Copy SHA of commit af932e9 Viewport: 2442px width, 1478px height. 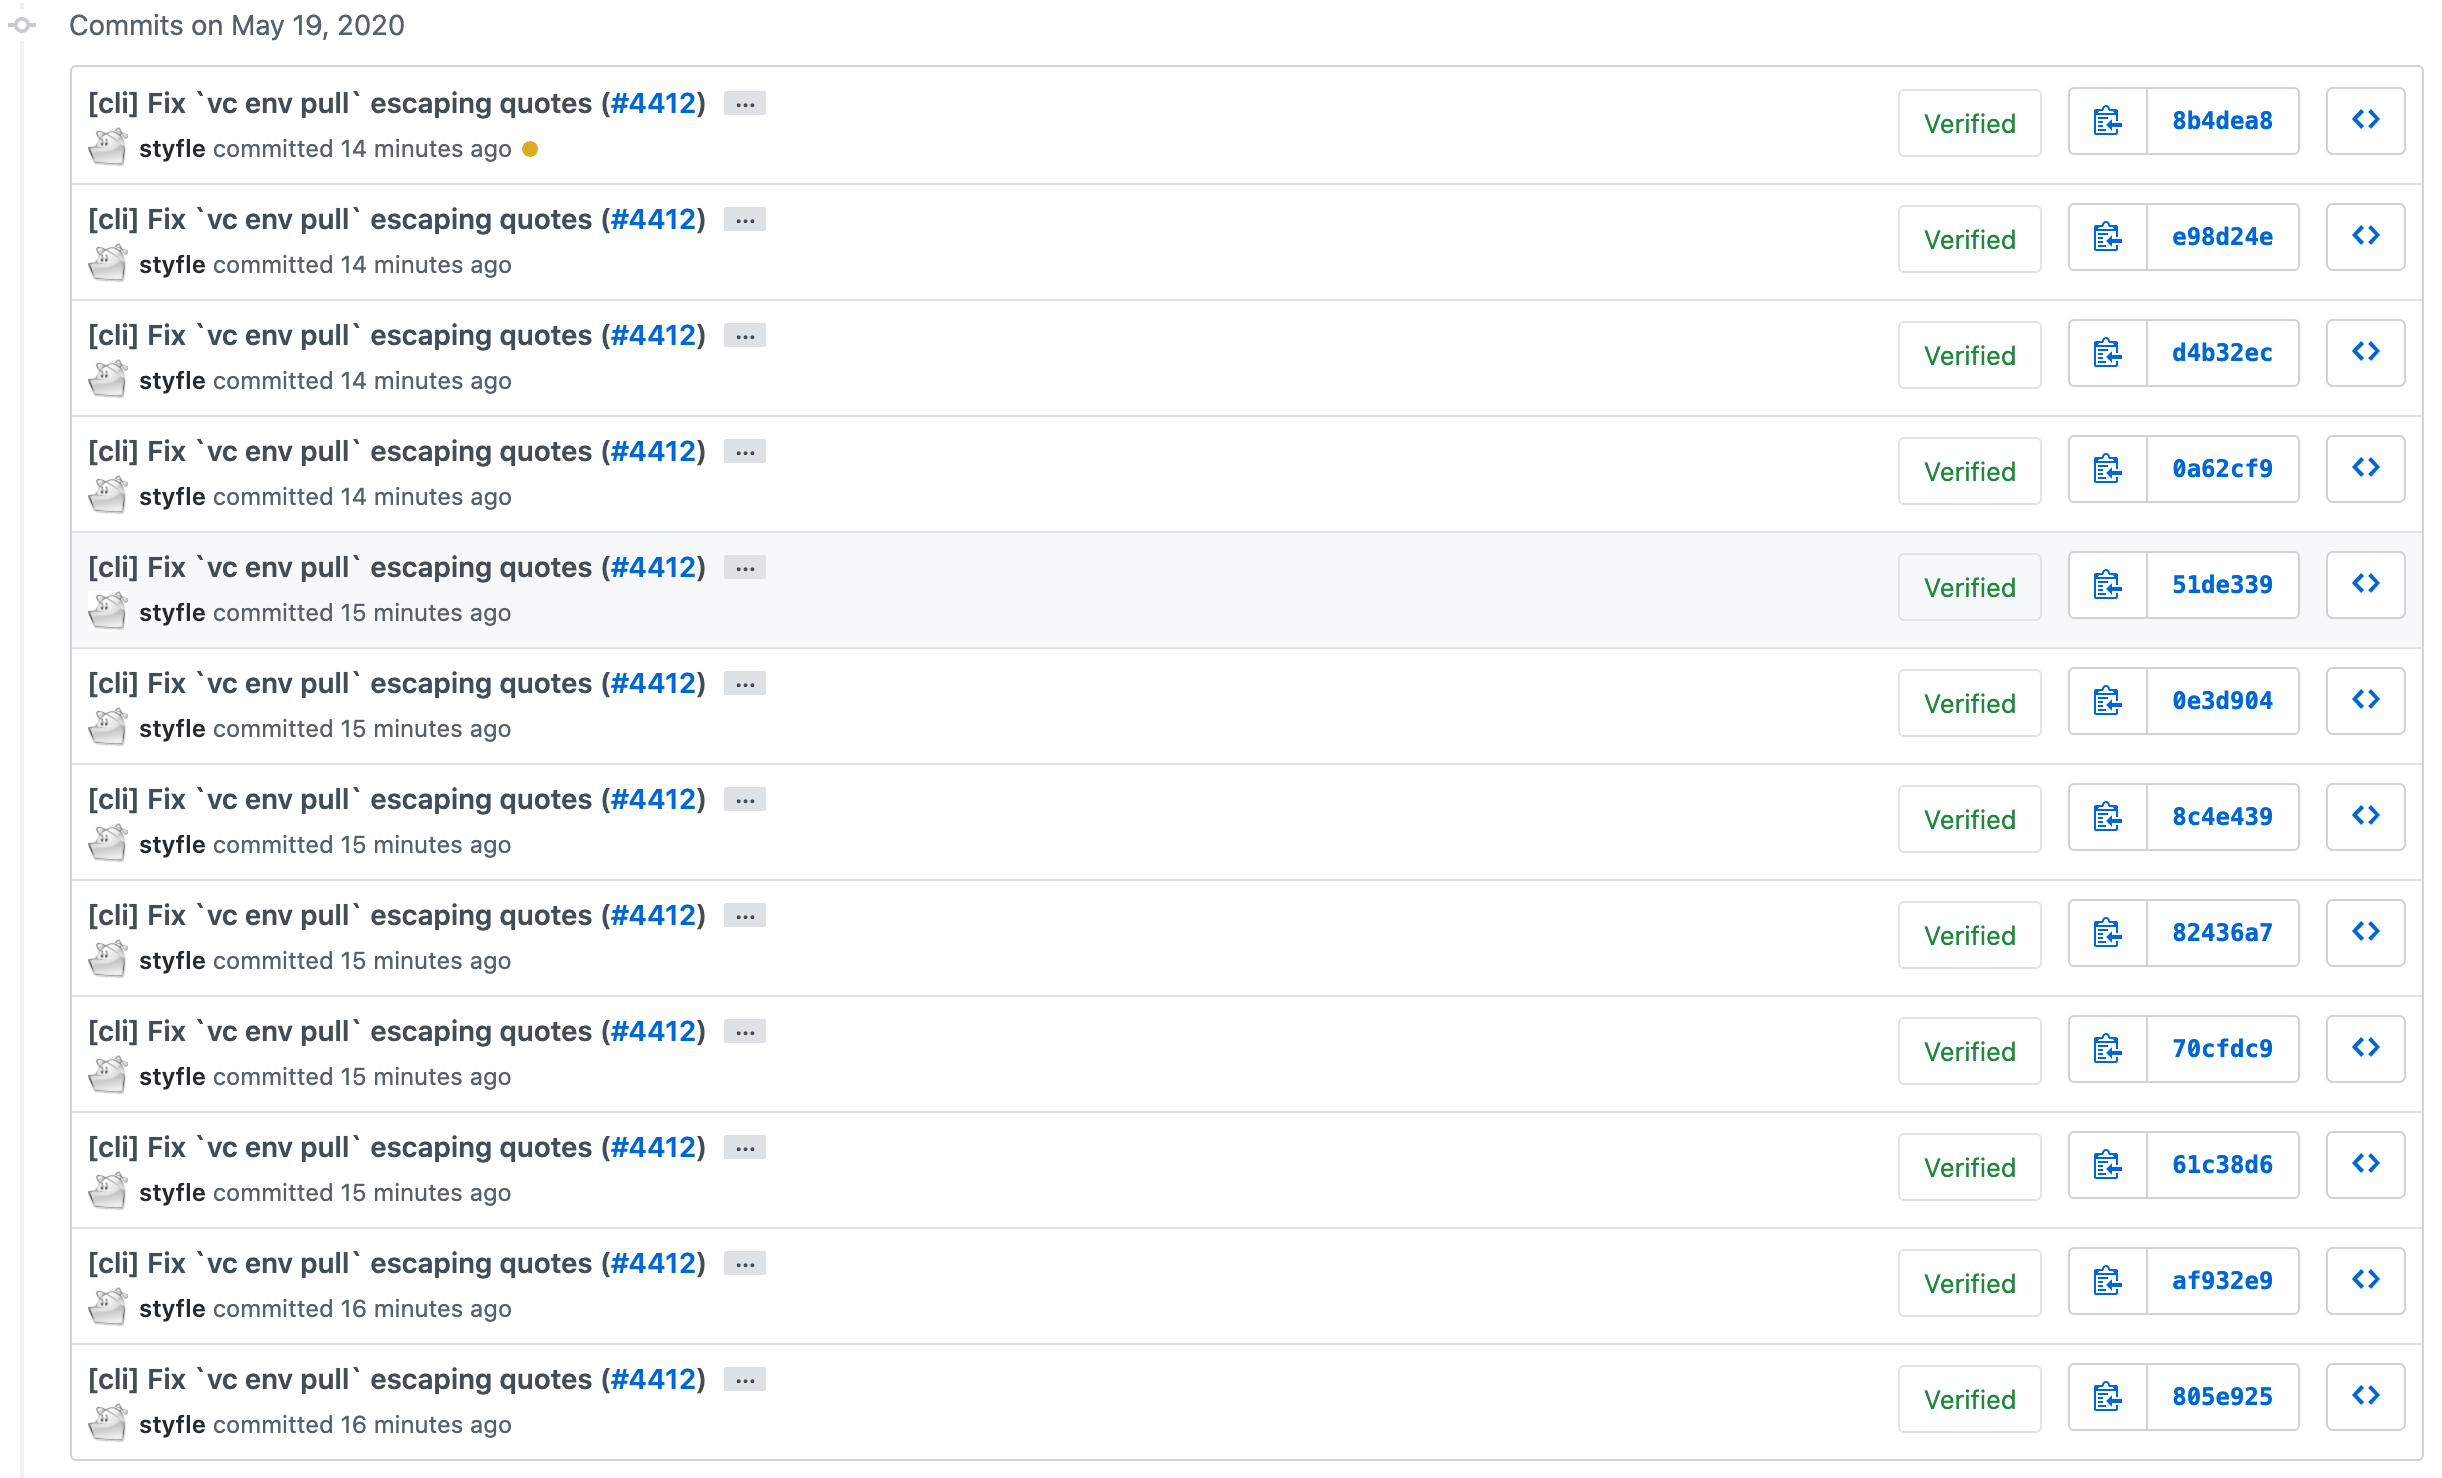tap(2106, 1281)
